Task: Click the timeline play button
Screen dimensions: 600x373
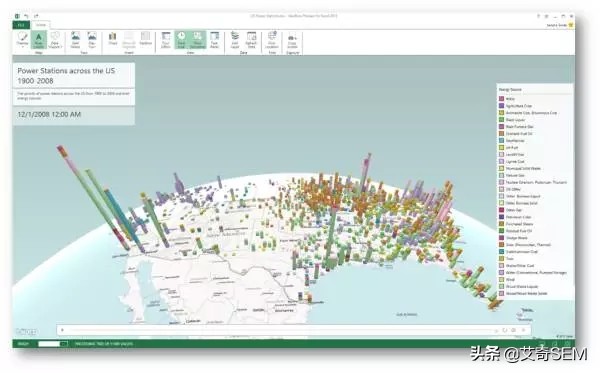Action: tap(62, 330)
